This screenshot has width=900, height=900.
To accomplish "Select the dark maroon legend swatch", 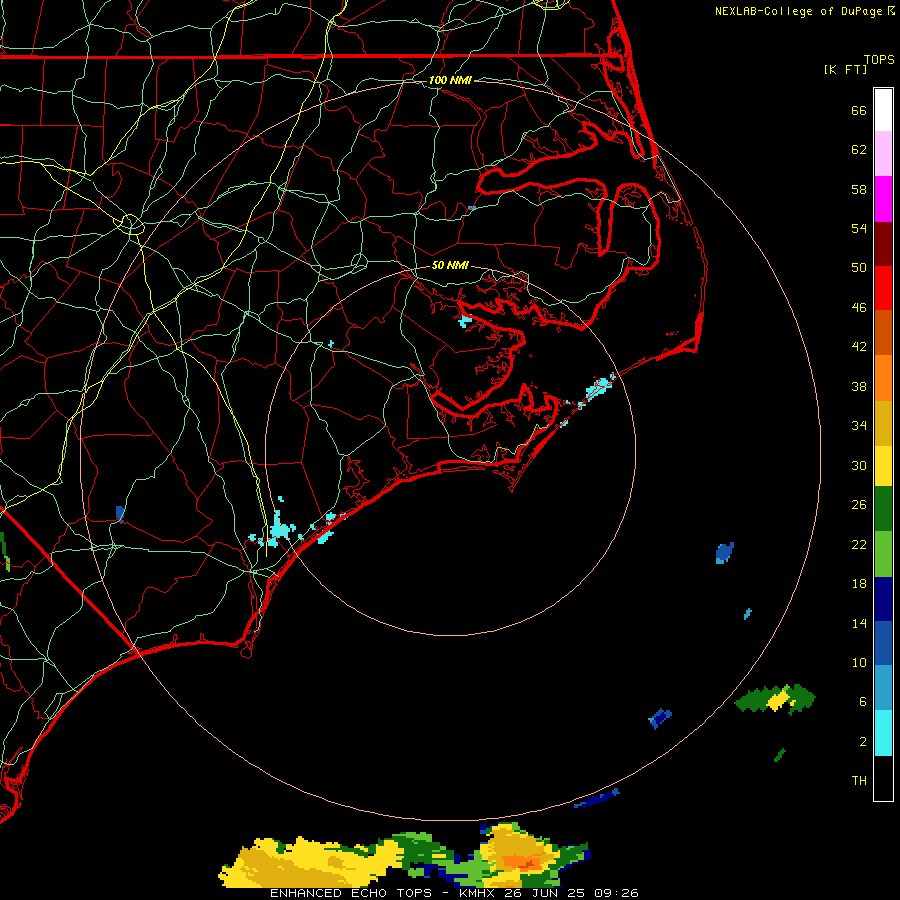I will pos(883,243).
